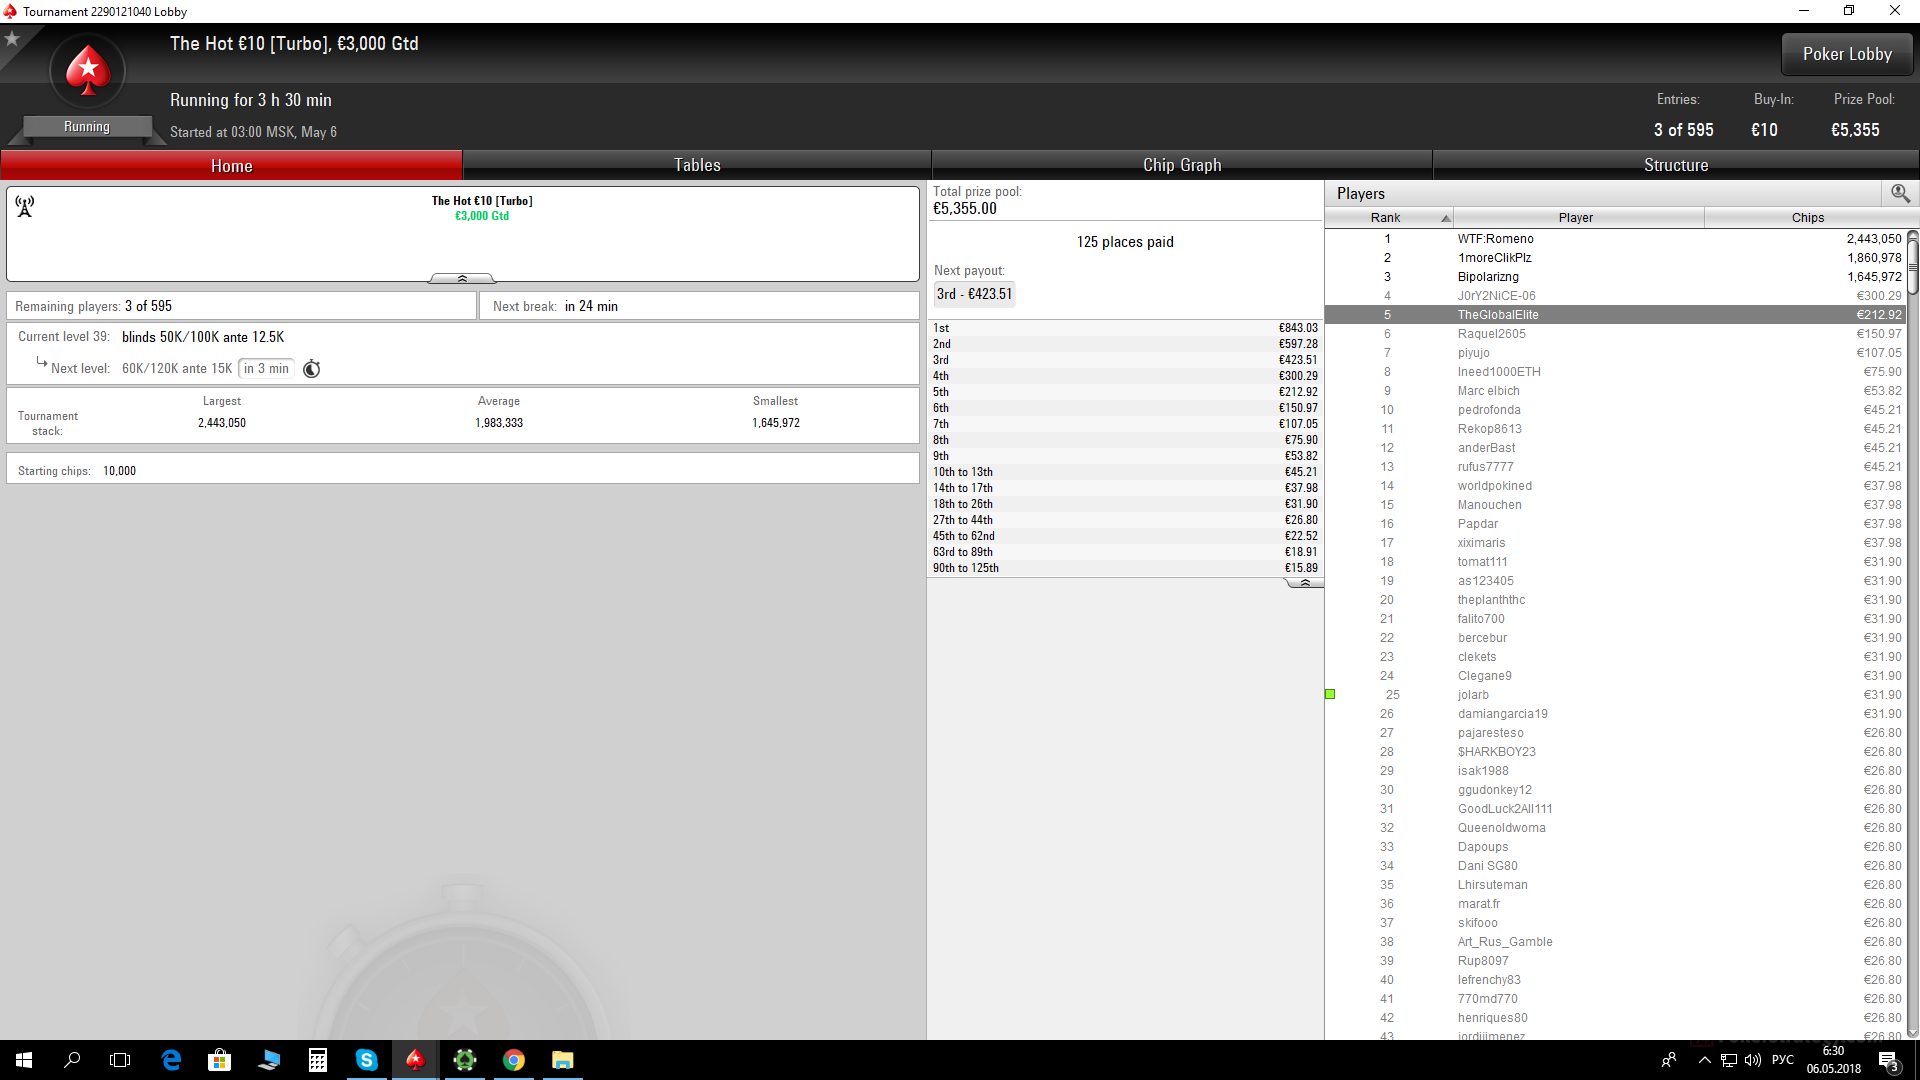Screen dimensions: 1920x1080
Task: Sort players by Rank column
Action: (x=1386, y=217)
